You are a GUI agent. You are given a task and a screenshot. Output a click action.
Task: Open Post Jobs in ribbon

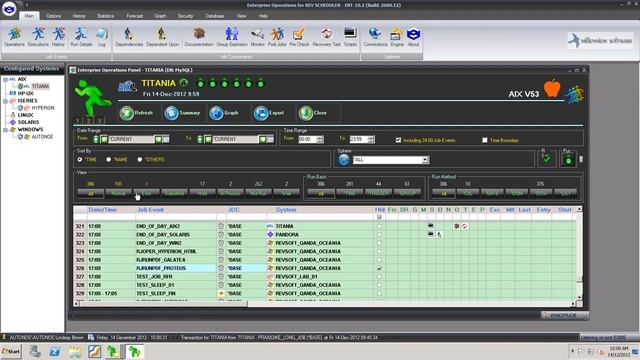(x=277, y=37)
